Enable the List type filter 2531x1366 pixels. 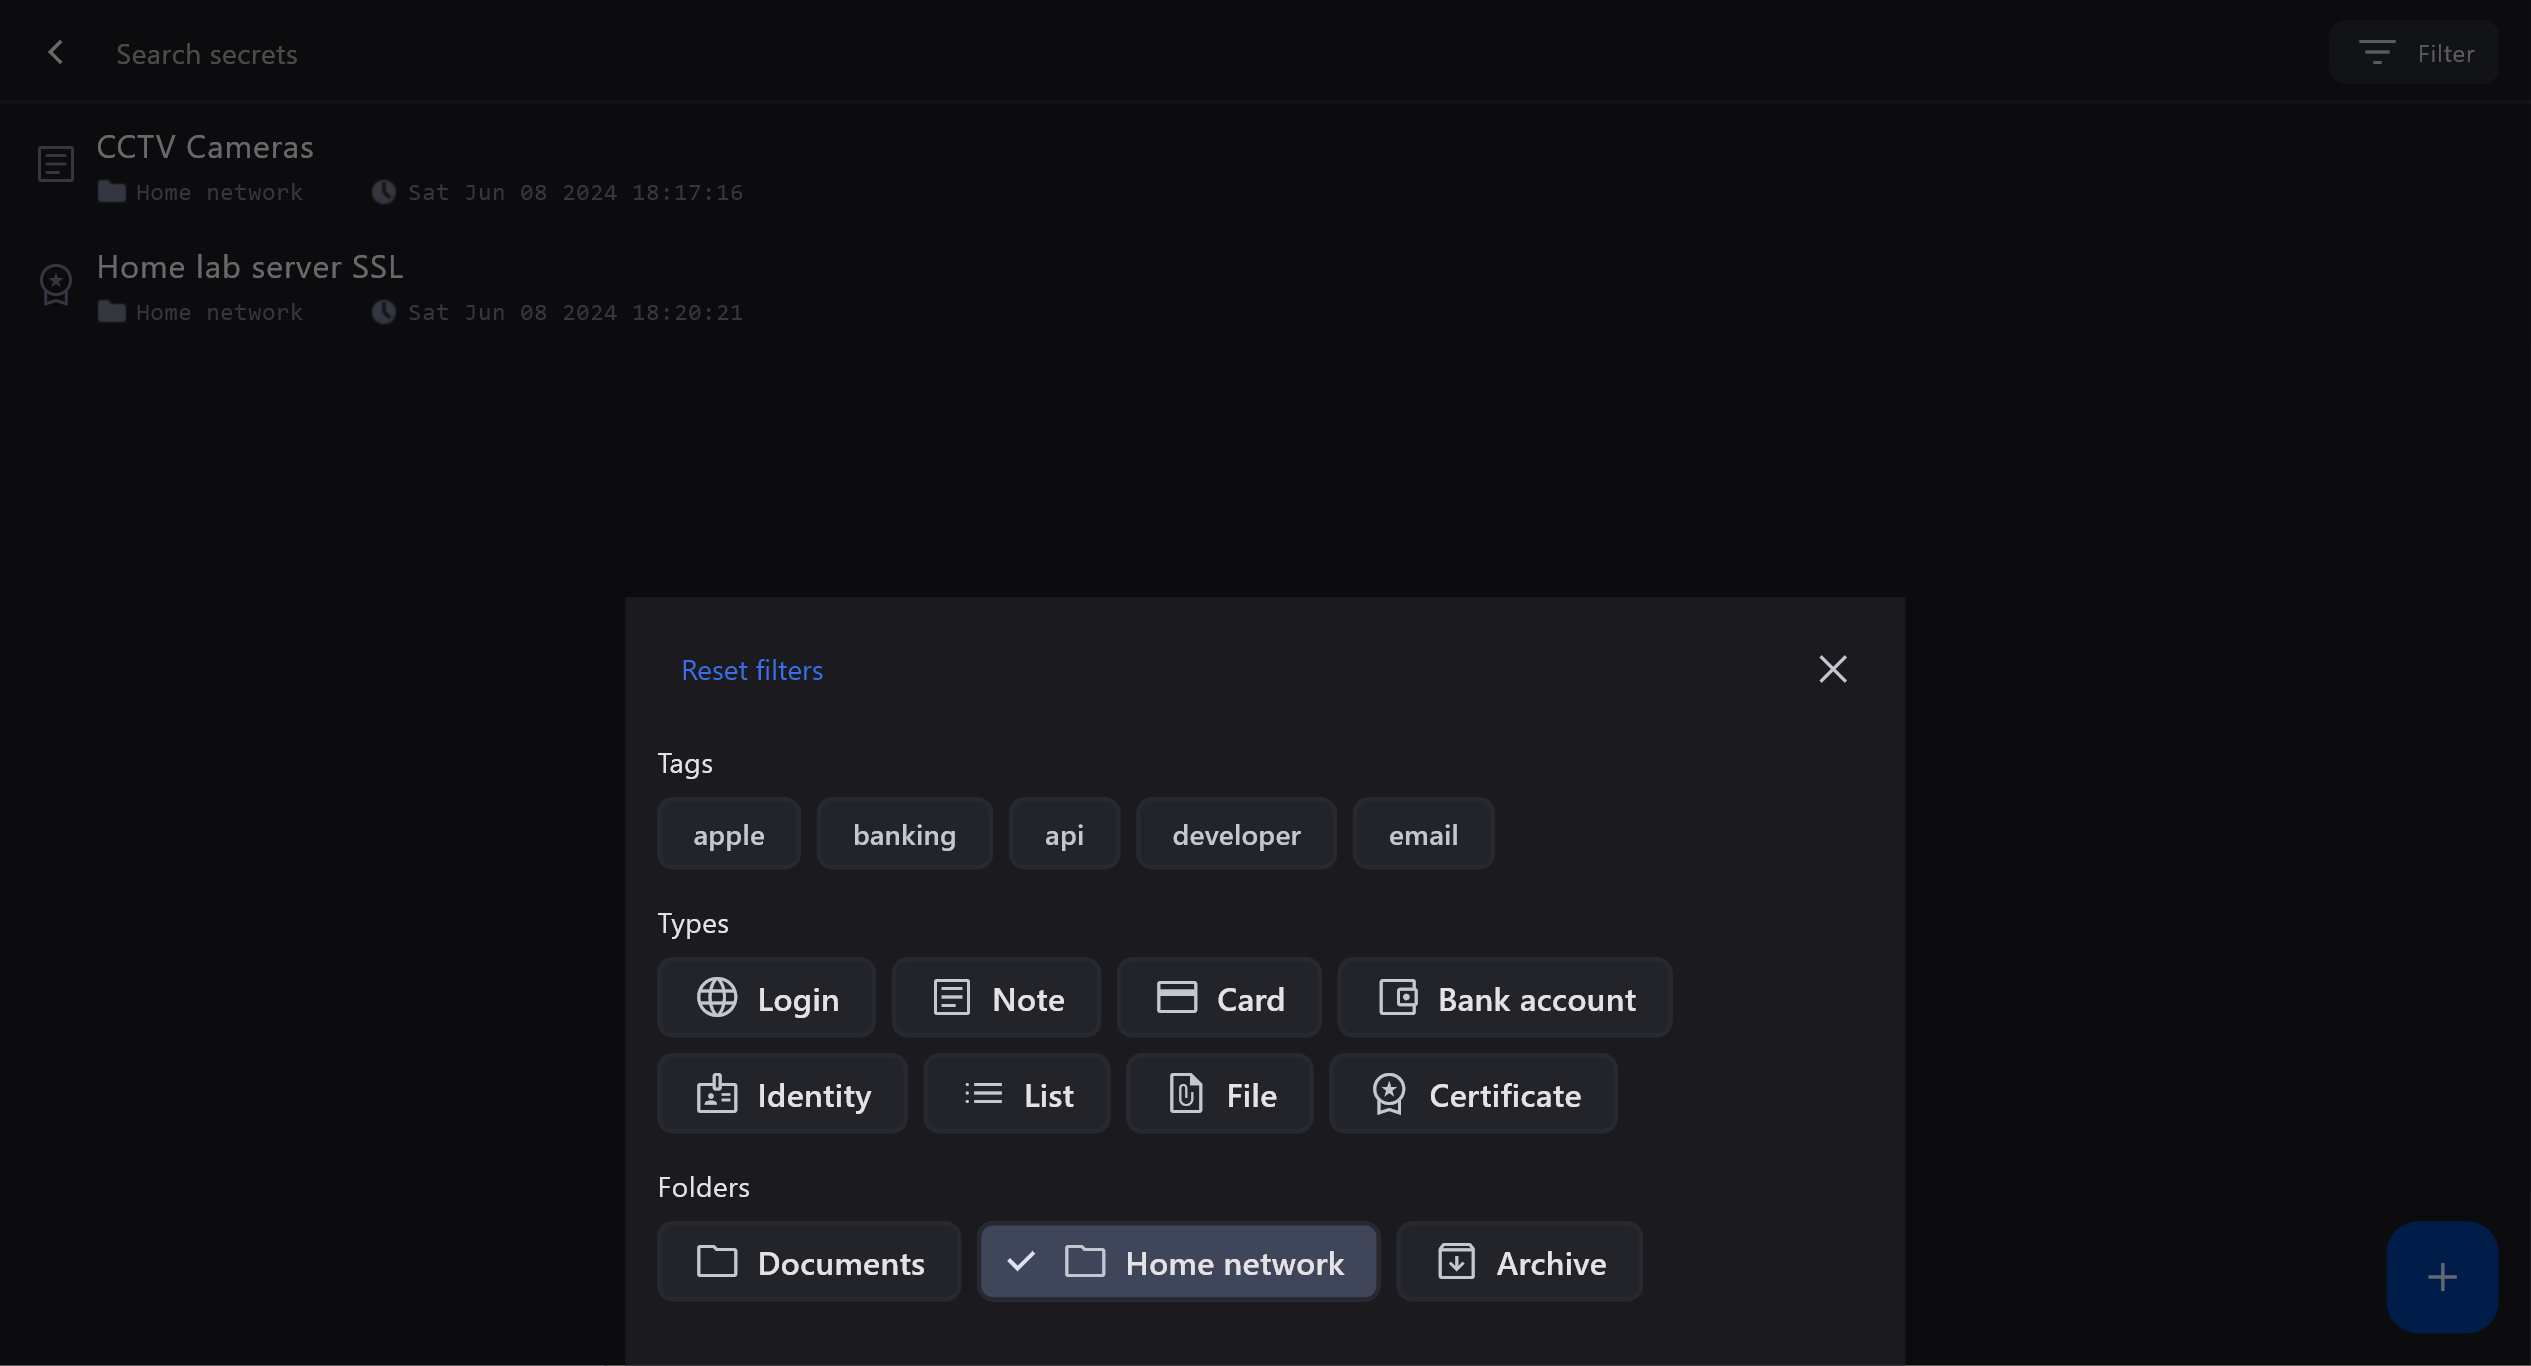tap(1017, 1094)
